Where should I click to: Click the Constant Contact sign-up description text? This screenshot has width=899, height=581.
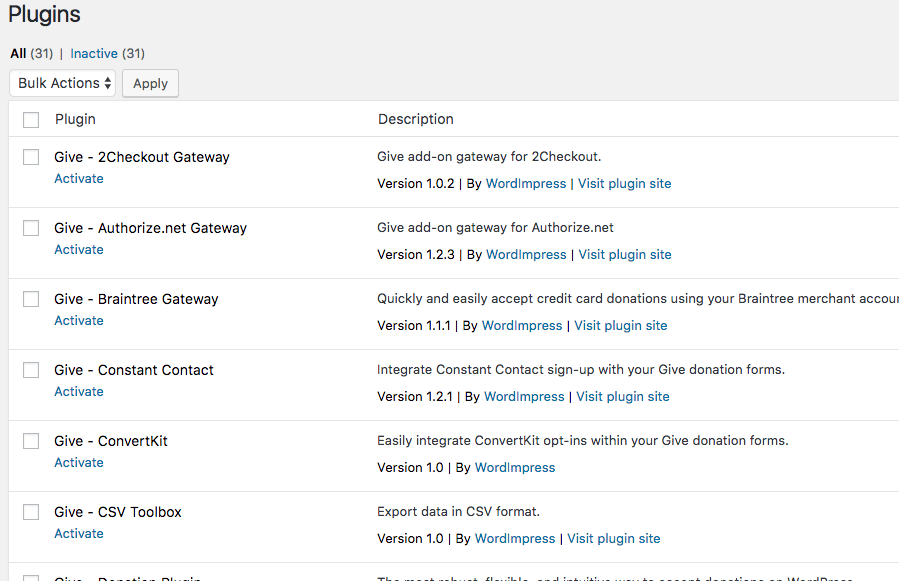coord(581,370)
